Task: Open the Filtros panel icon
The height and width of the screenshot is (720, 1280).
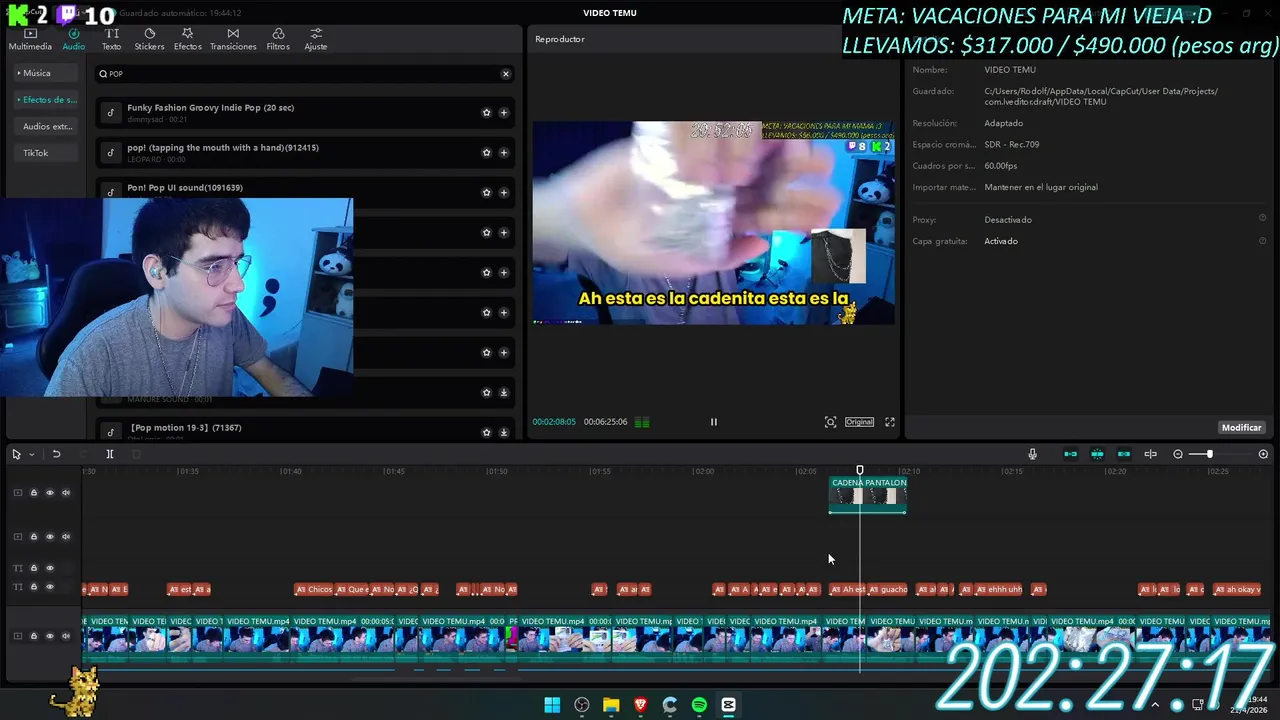Action: [278, 39]
